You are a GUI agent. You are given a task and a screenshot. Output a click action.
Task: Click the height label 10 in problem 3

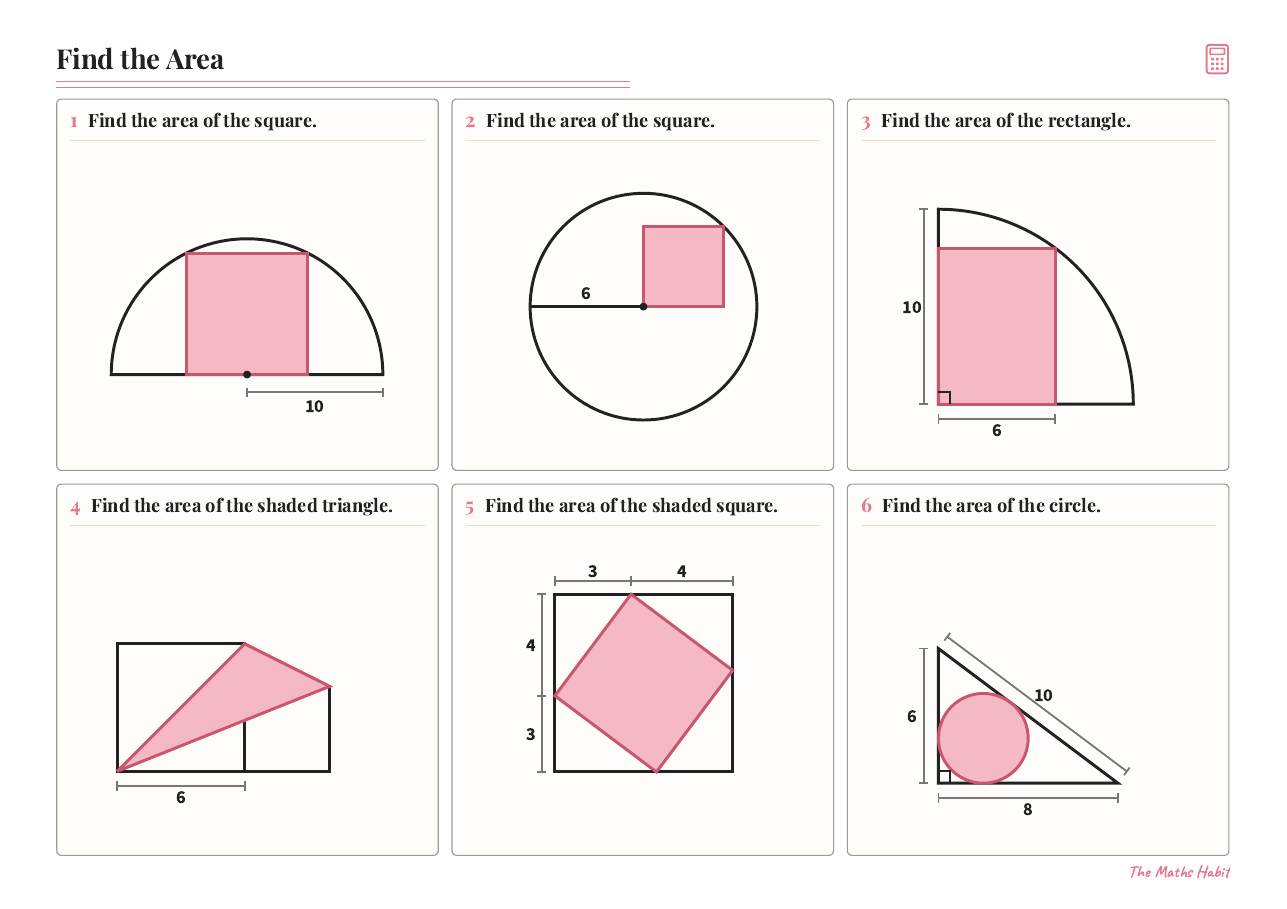(x=912, y=308)
